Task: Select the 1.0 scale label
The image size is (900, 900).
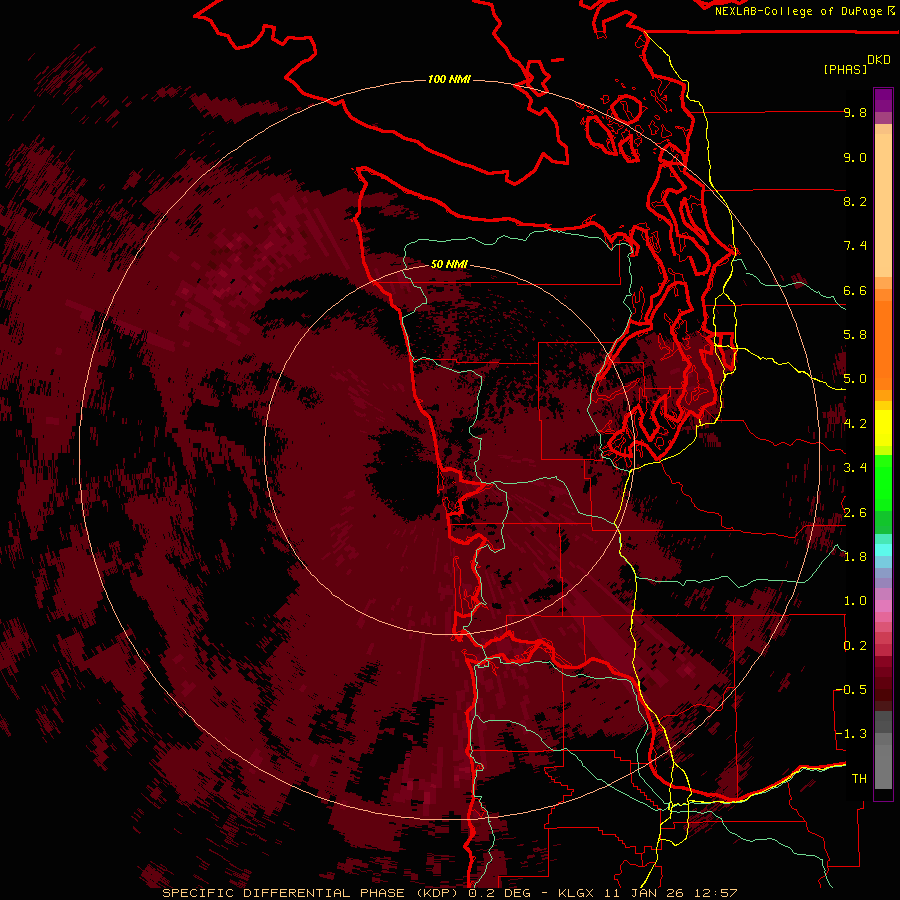Action: (855, 601)
